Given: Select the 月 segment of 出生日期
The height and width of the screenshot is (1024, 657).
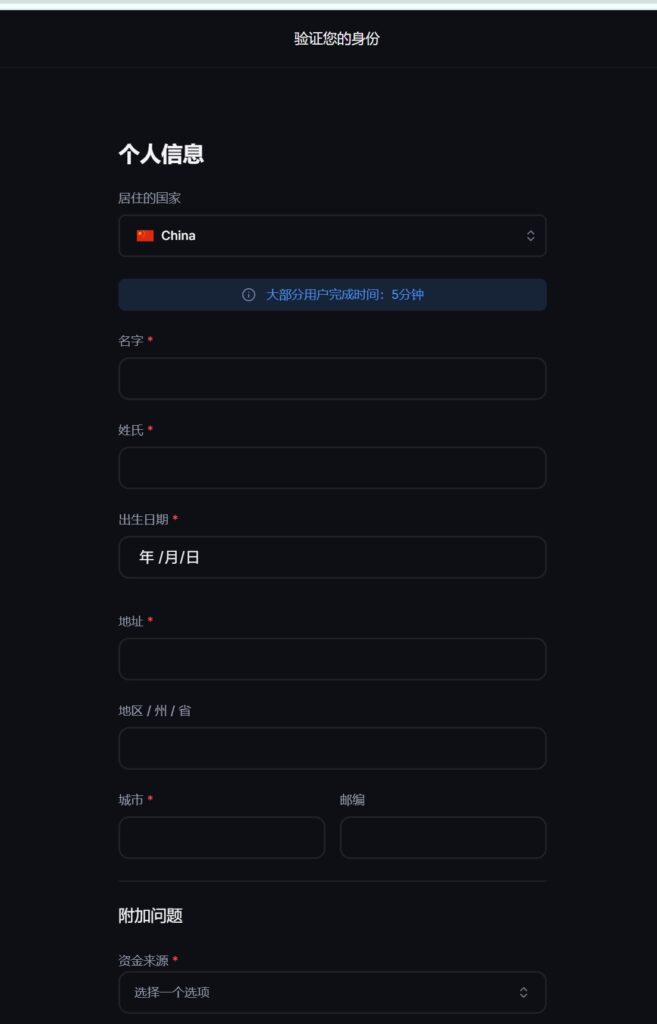Looking at the screenshot, I should click(170, 557).
